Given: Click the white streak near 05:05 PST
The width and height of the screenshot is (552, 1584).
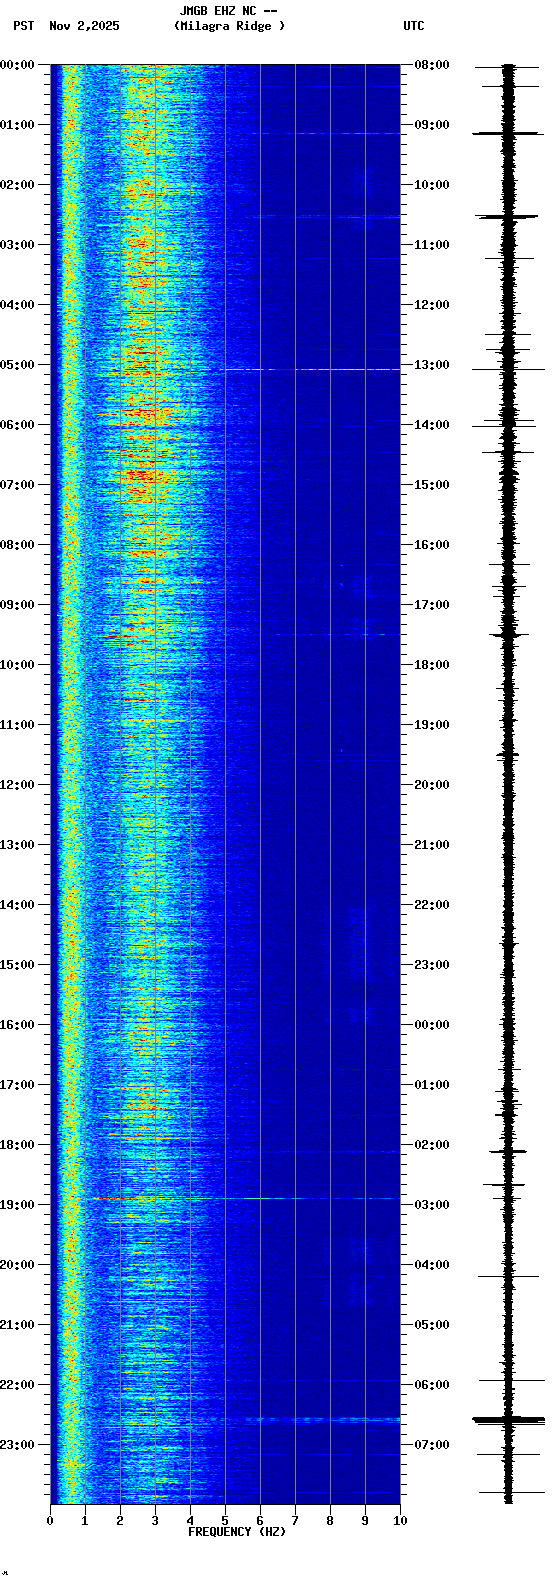Looking at the screenshot, I should [x=310, y=370].
